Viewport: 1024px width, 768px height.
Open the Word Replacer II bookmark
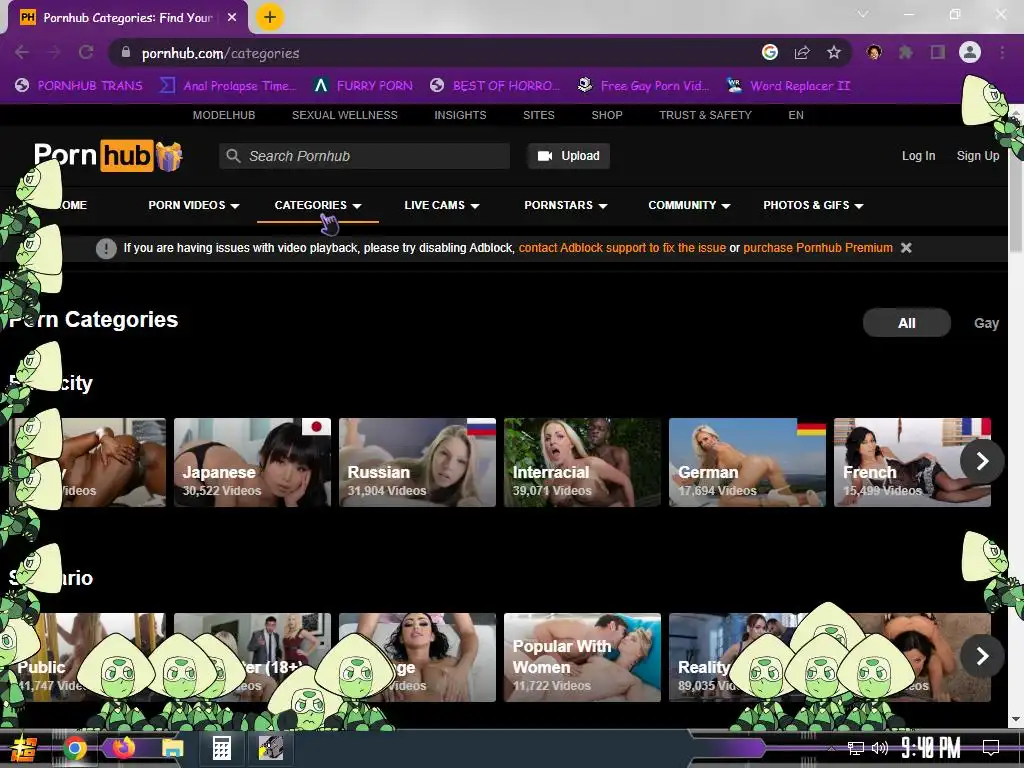coord(788,86)
